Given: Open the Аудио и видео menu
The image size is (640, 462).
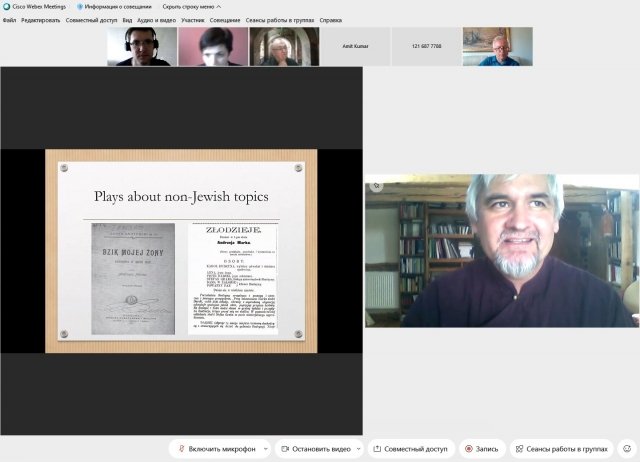Looking at the screenshot, I should pos(156,20).
